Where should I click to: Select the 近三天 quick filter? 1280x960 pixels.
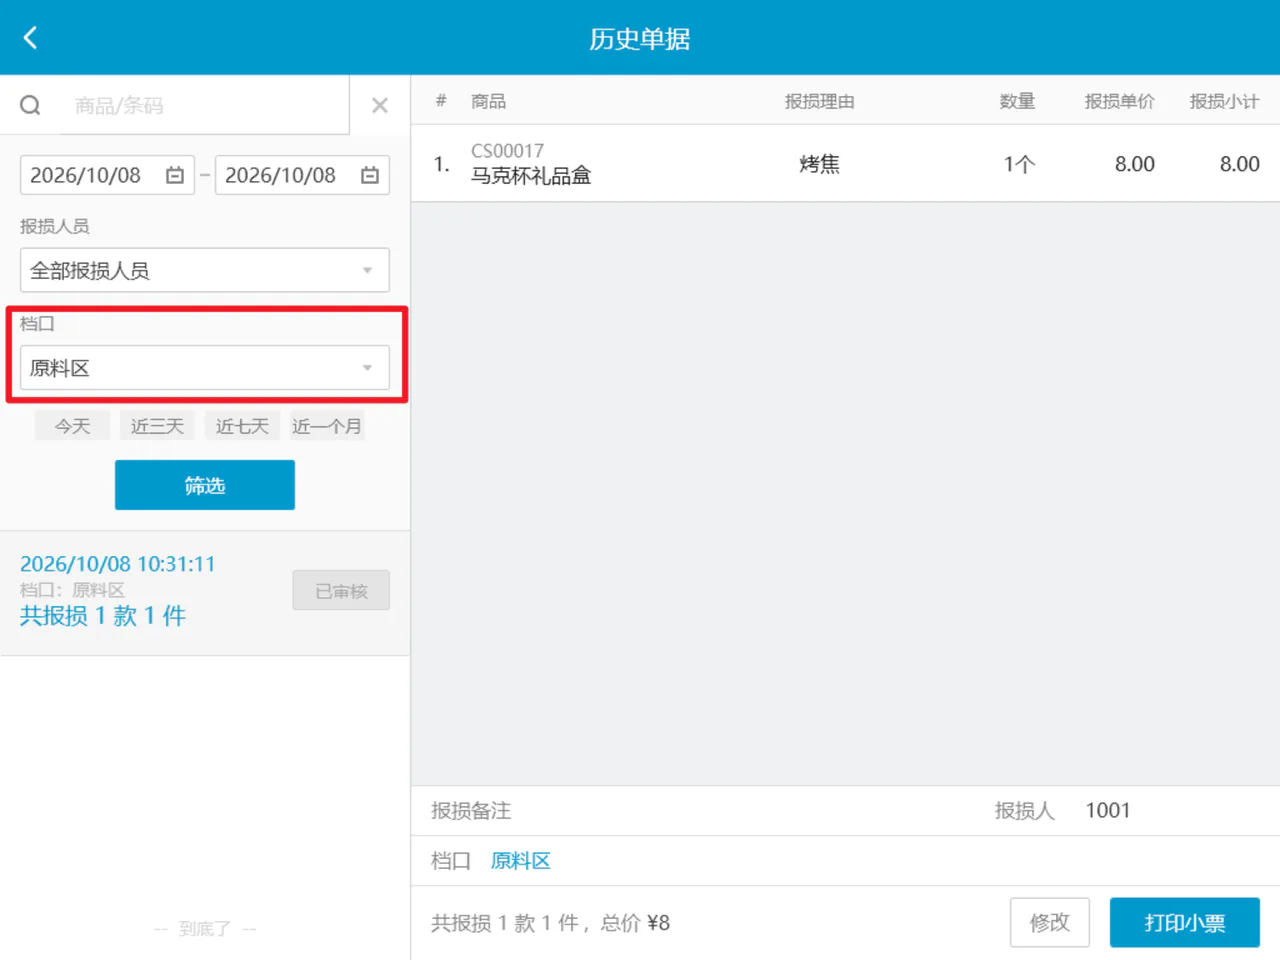[x=157, y=426]
